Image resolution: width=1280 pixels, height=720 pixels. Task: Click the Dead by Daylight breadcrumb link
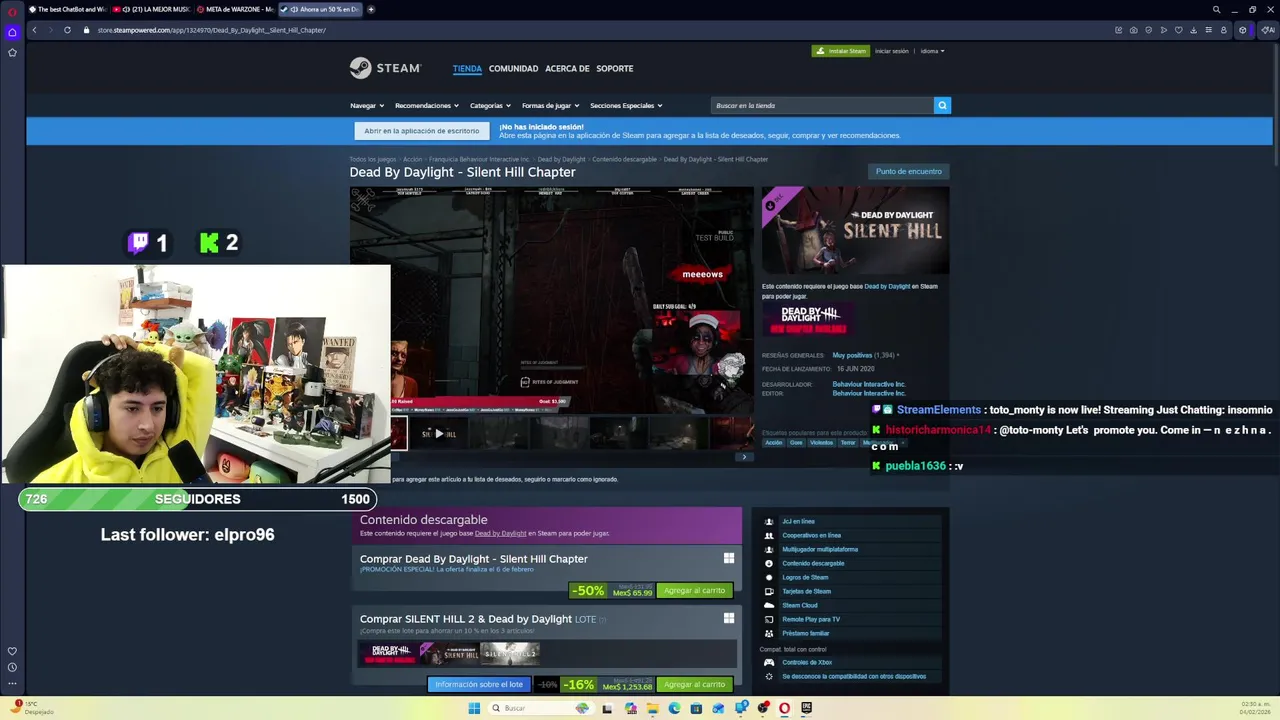click(561, 159)
